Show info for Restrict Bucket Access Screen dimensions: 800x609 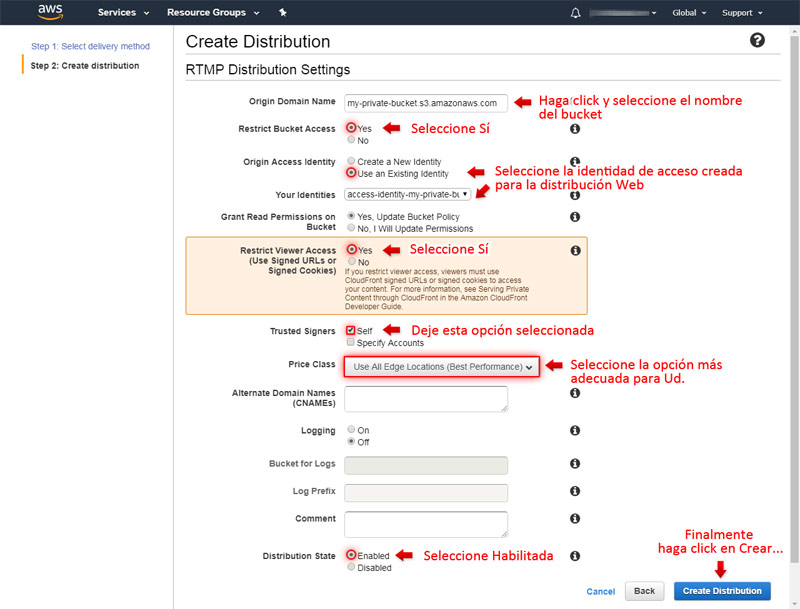tap(575, 129)
